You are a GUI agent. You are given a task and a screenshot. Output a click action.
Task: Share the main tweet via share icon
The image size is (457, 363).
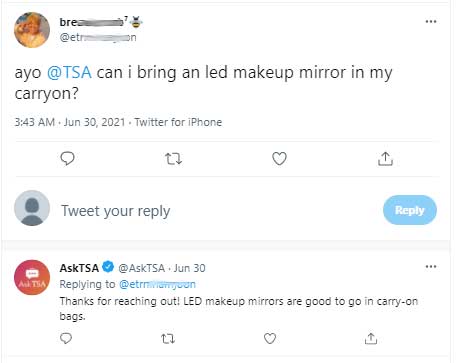point(385,159)
